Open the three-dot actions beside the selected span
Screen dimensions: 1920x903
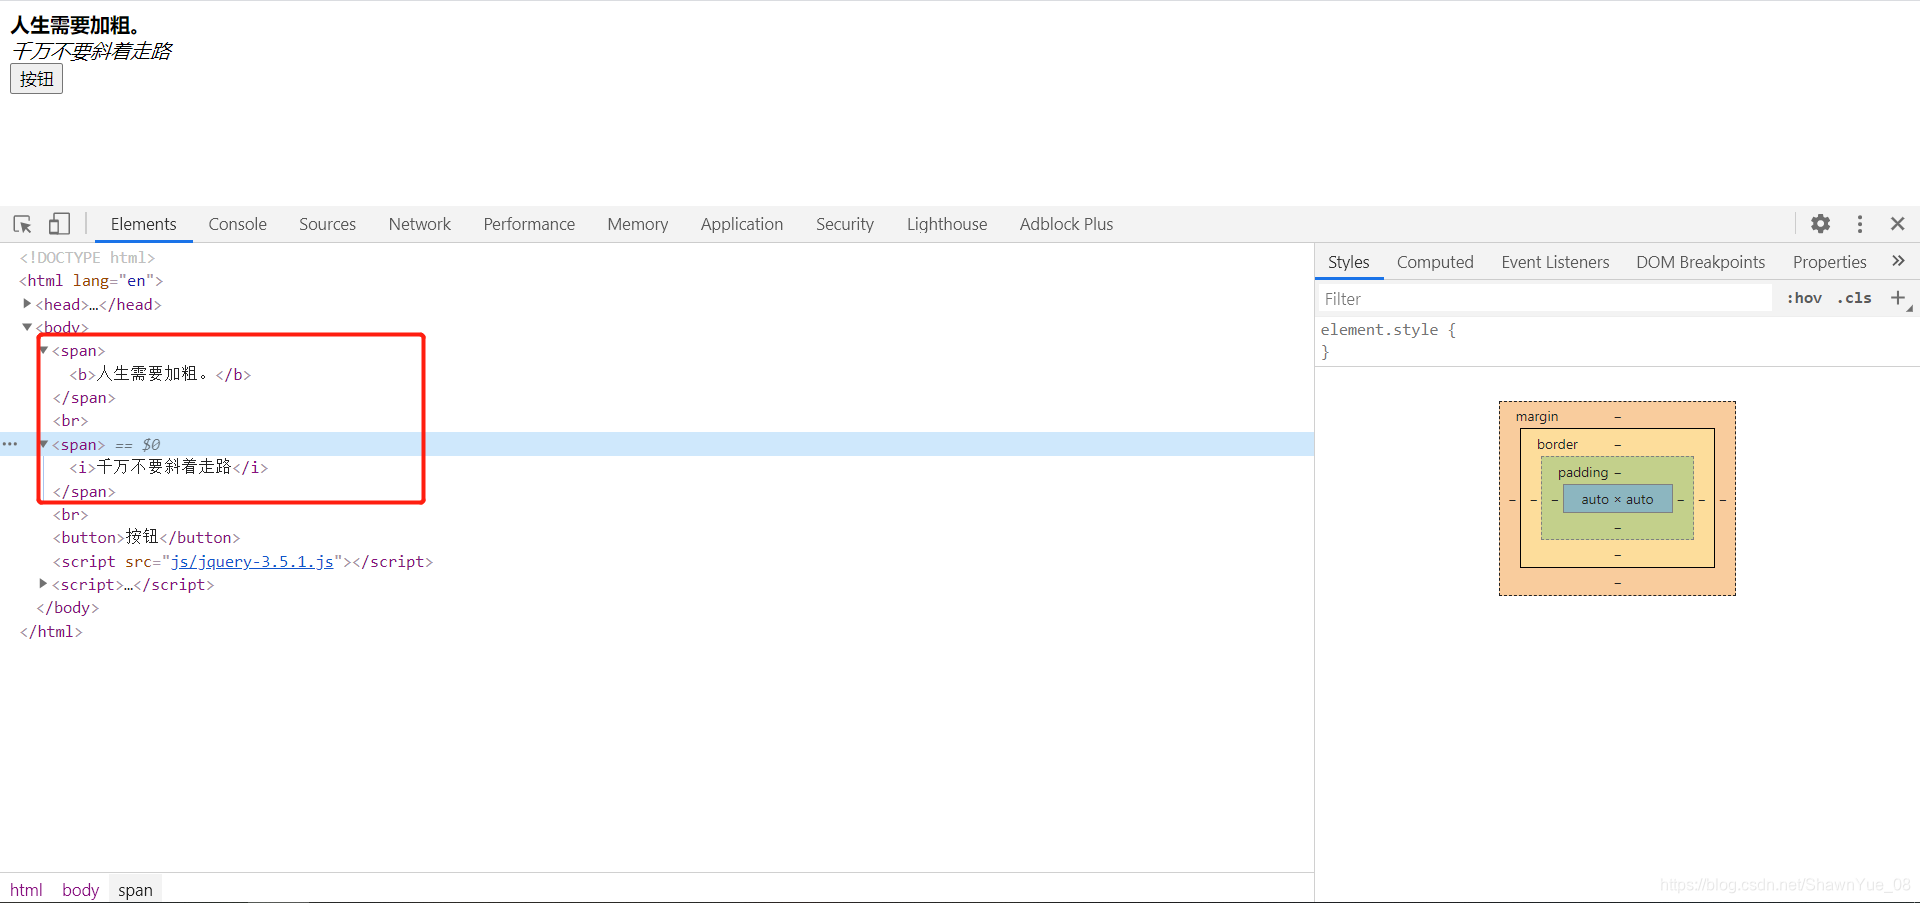10,444
